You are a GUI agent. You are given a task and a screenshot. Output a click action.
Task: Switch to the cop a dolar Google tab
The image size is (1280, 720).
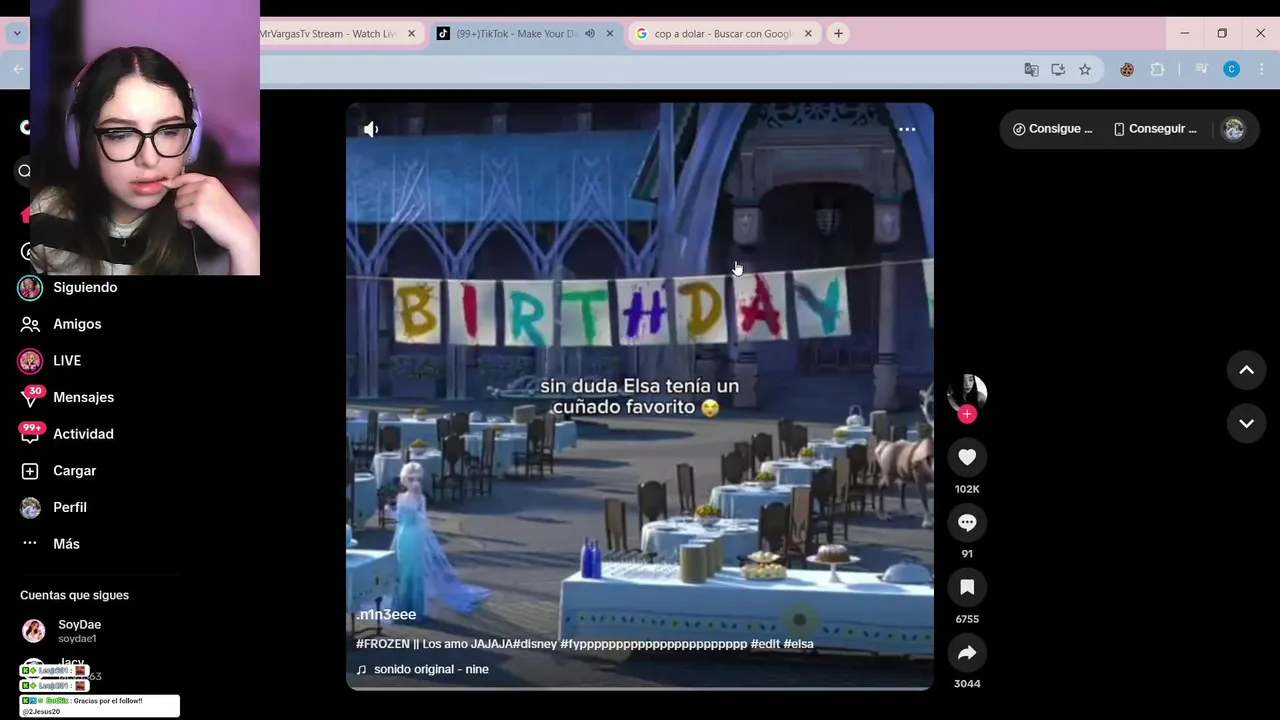722,34
